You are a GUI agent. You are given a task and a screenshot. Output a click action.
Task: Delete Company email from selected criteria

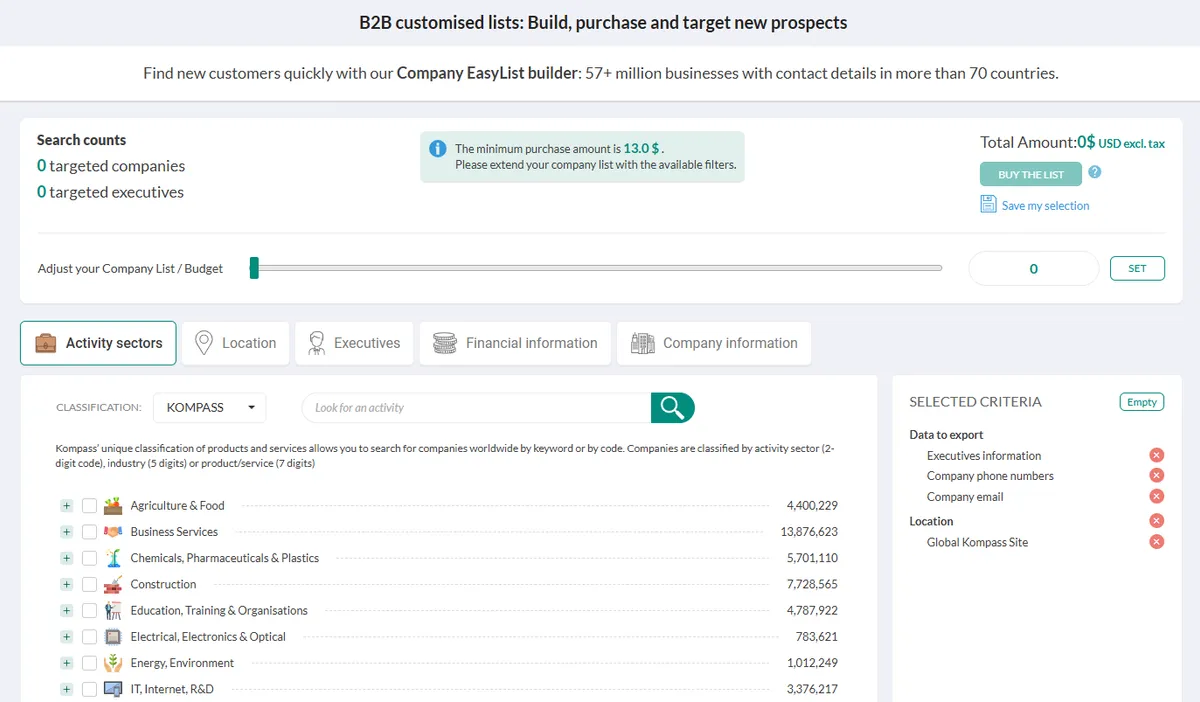(x=1157, y=496)
